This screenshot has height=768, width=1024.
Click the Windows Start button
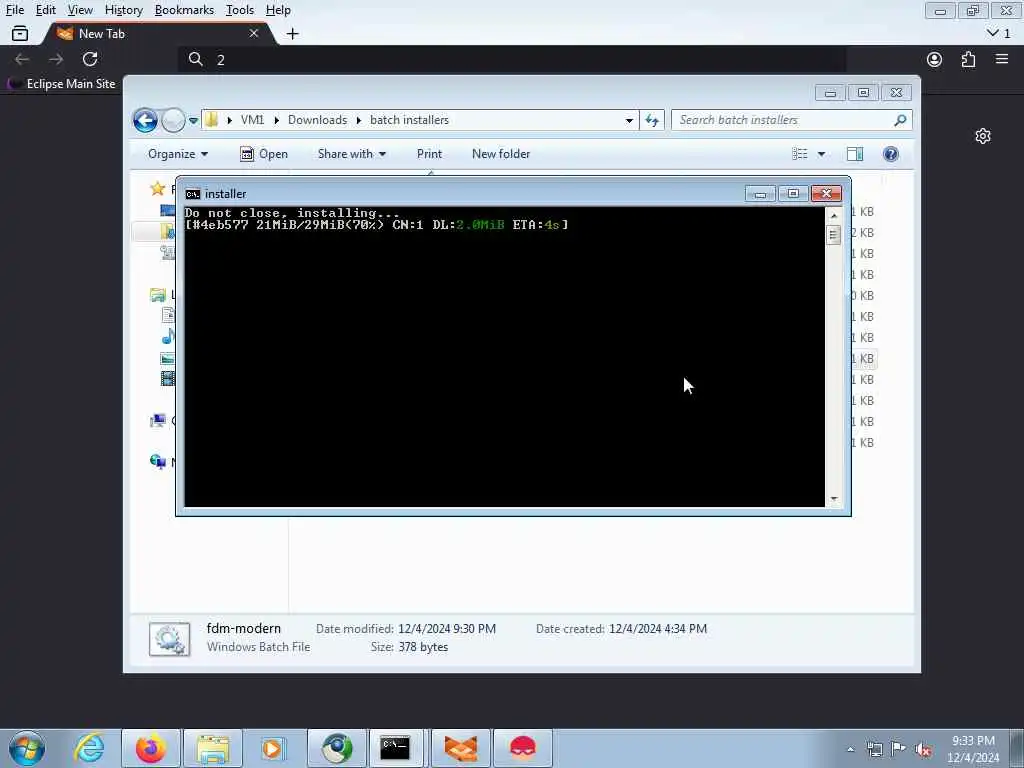pos(27,748)
